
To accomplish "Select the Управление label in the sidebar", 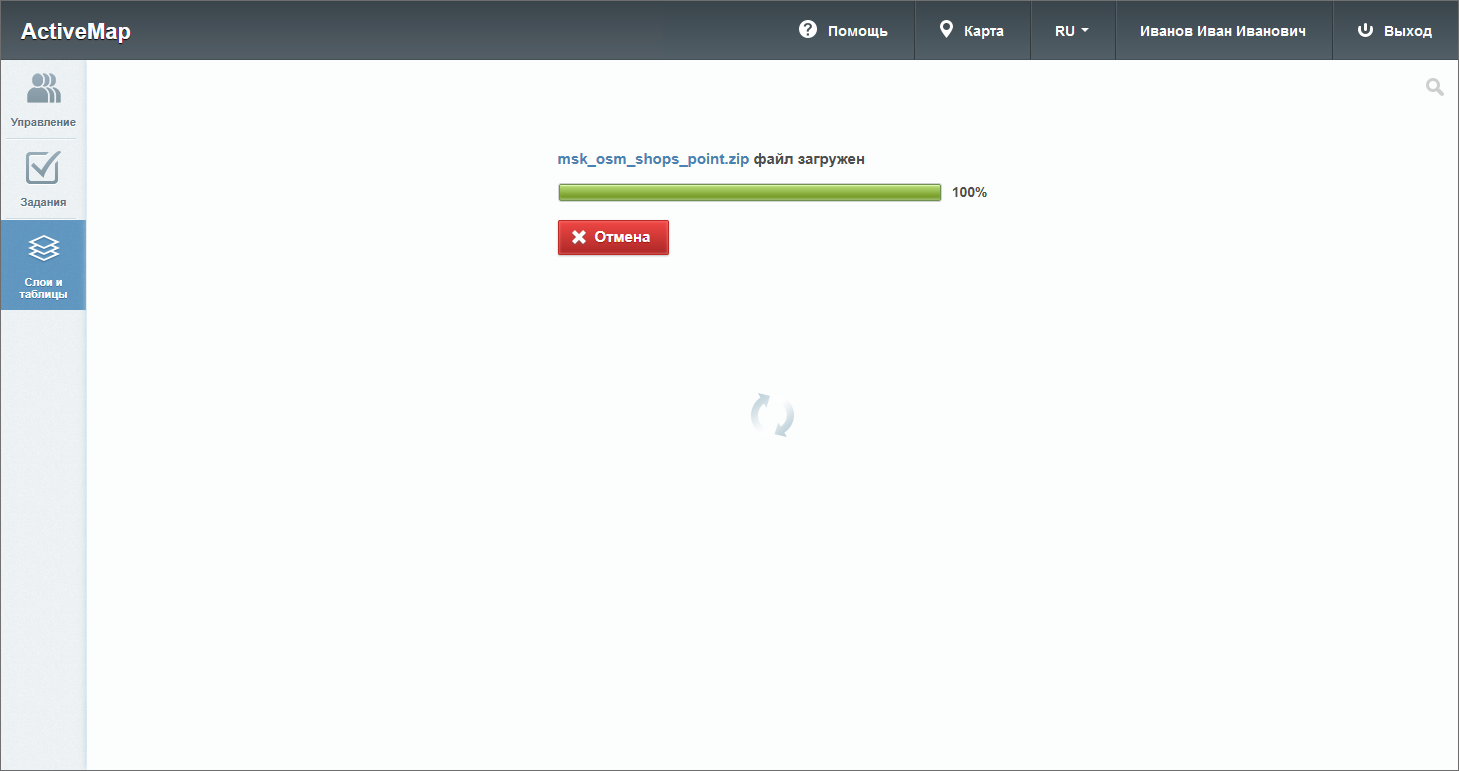I will coord(43,122).
